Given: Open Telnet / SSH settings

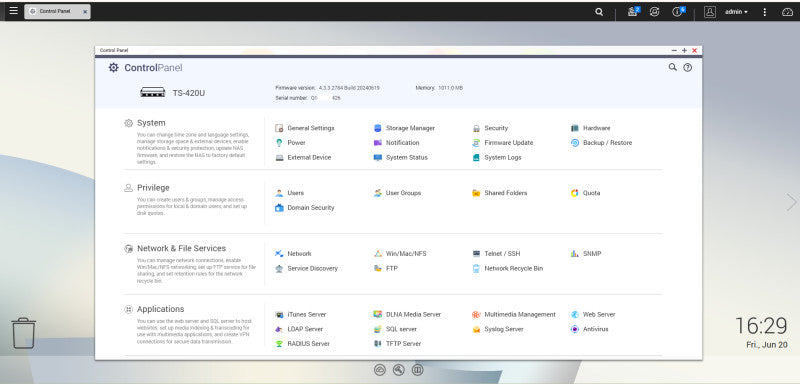Looking at the screenshot, I should [x=496, y=253].
